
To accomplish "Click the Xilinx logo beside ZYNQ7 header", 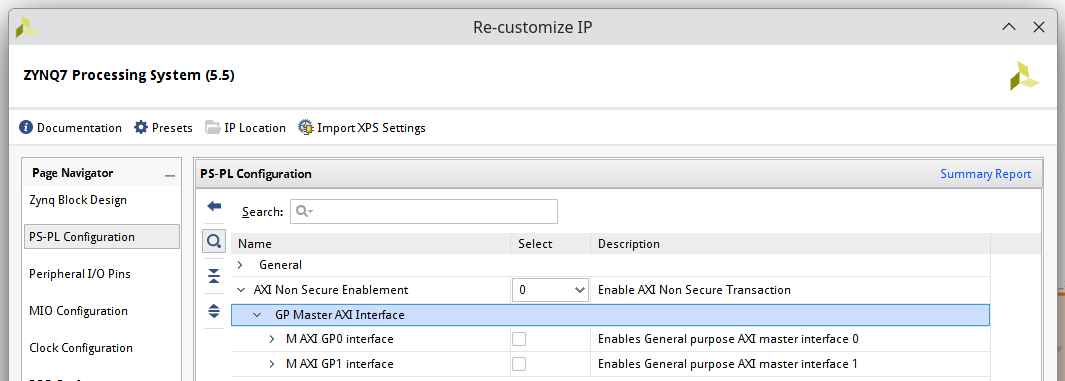I will pos(1024,76).
